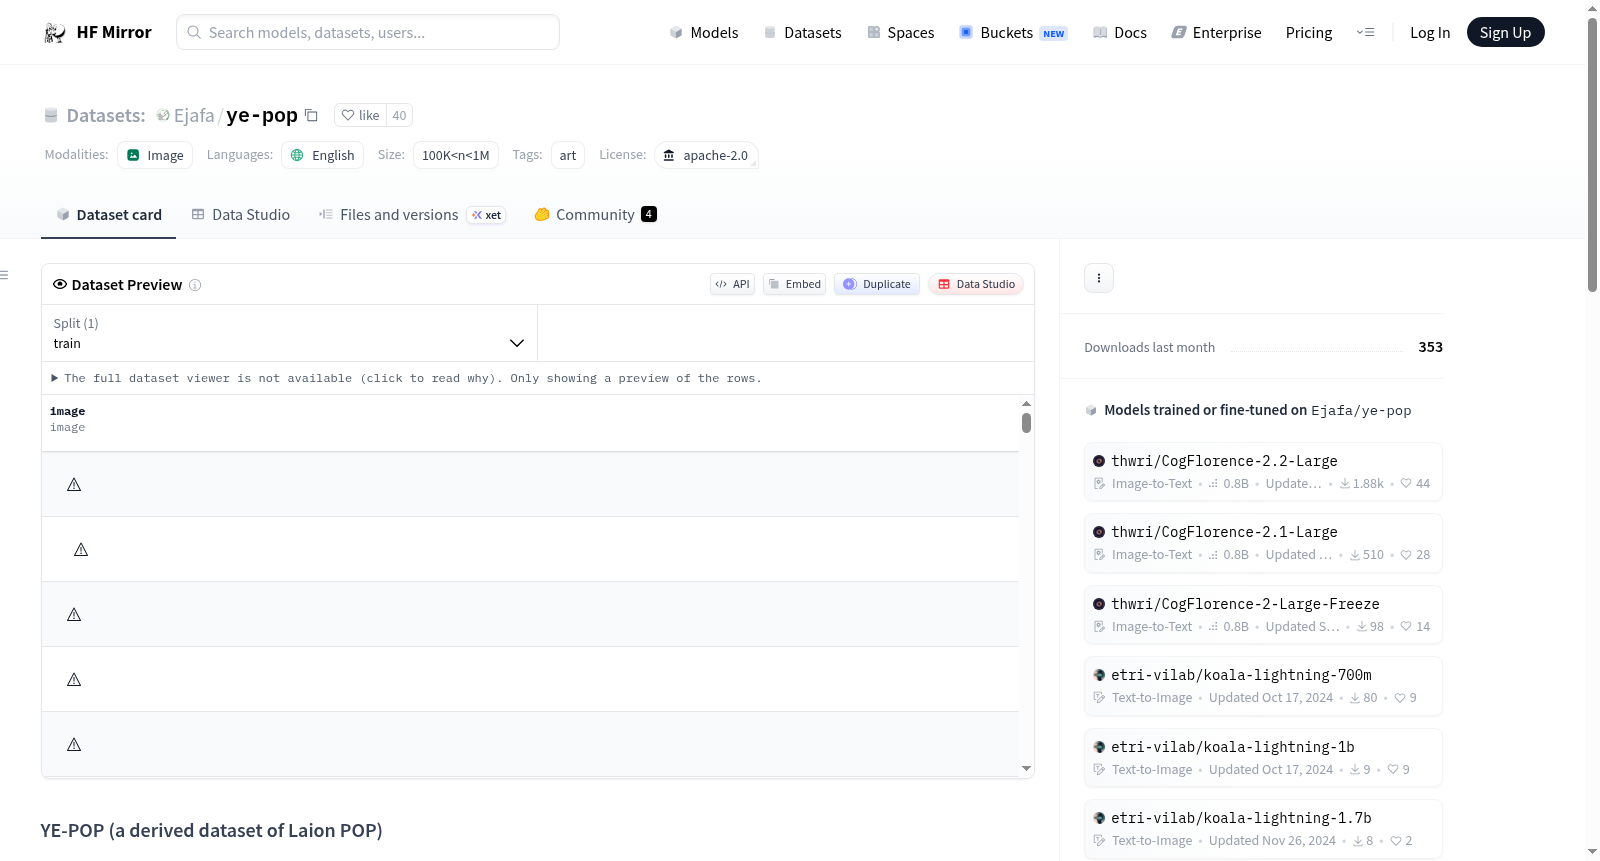Image resolution: width=1600 pixels, height=861 pixels.
Task: Click the warning icon in first preview row
Action: tap(74, 485)
